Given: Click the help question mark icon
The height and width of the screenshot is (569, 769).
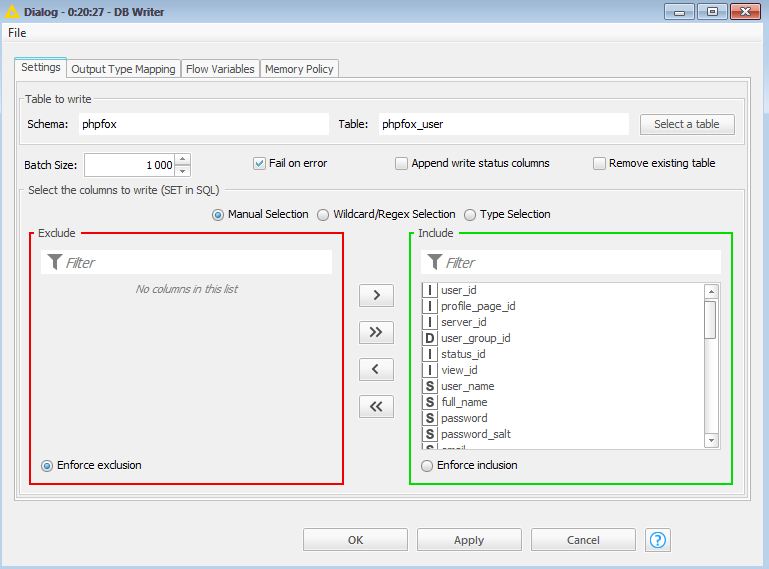Looking at the screenshot, I should (x=657, y=540).
